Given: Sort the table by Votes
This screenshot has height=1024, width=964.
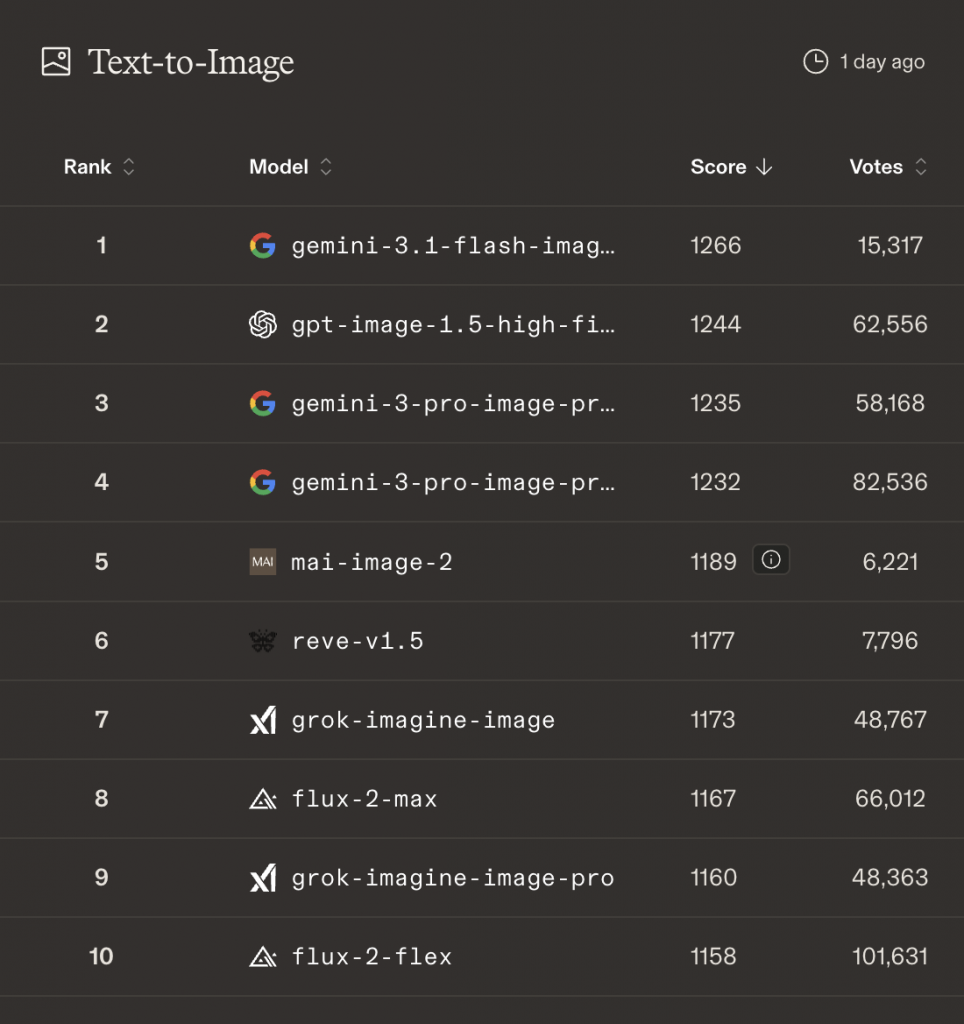Looking at the screenshot, I should (920, 167).
